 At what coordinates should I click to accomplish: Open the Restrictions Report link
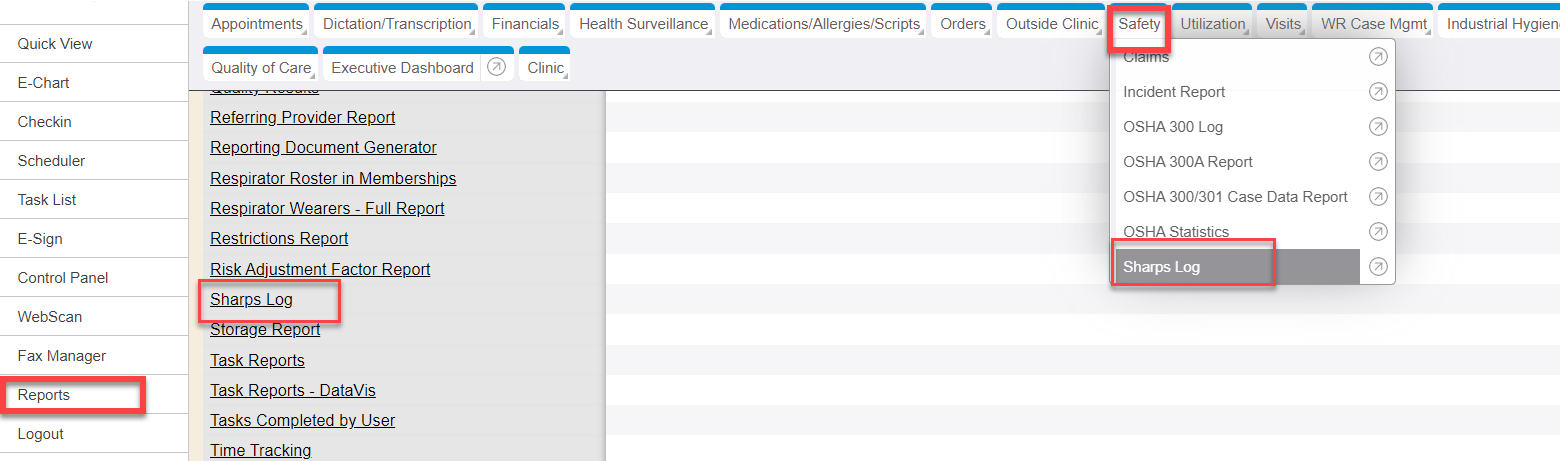point(279,239)
